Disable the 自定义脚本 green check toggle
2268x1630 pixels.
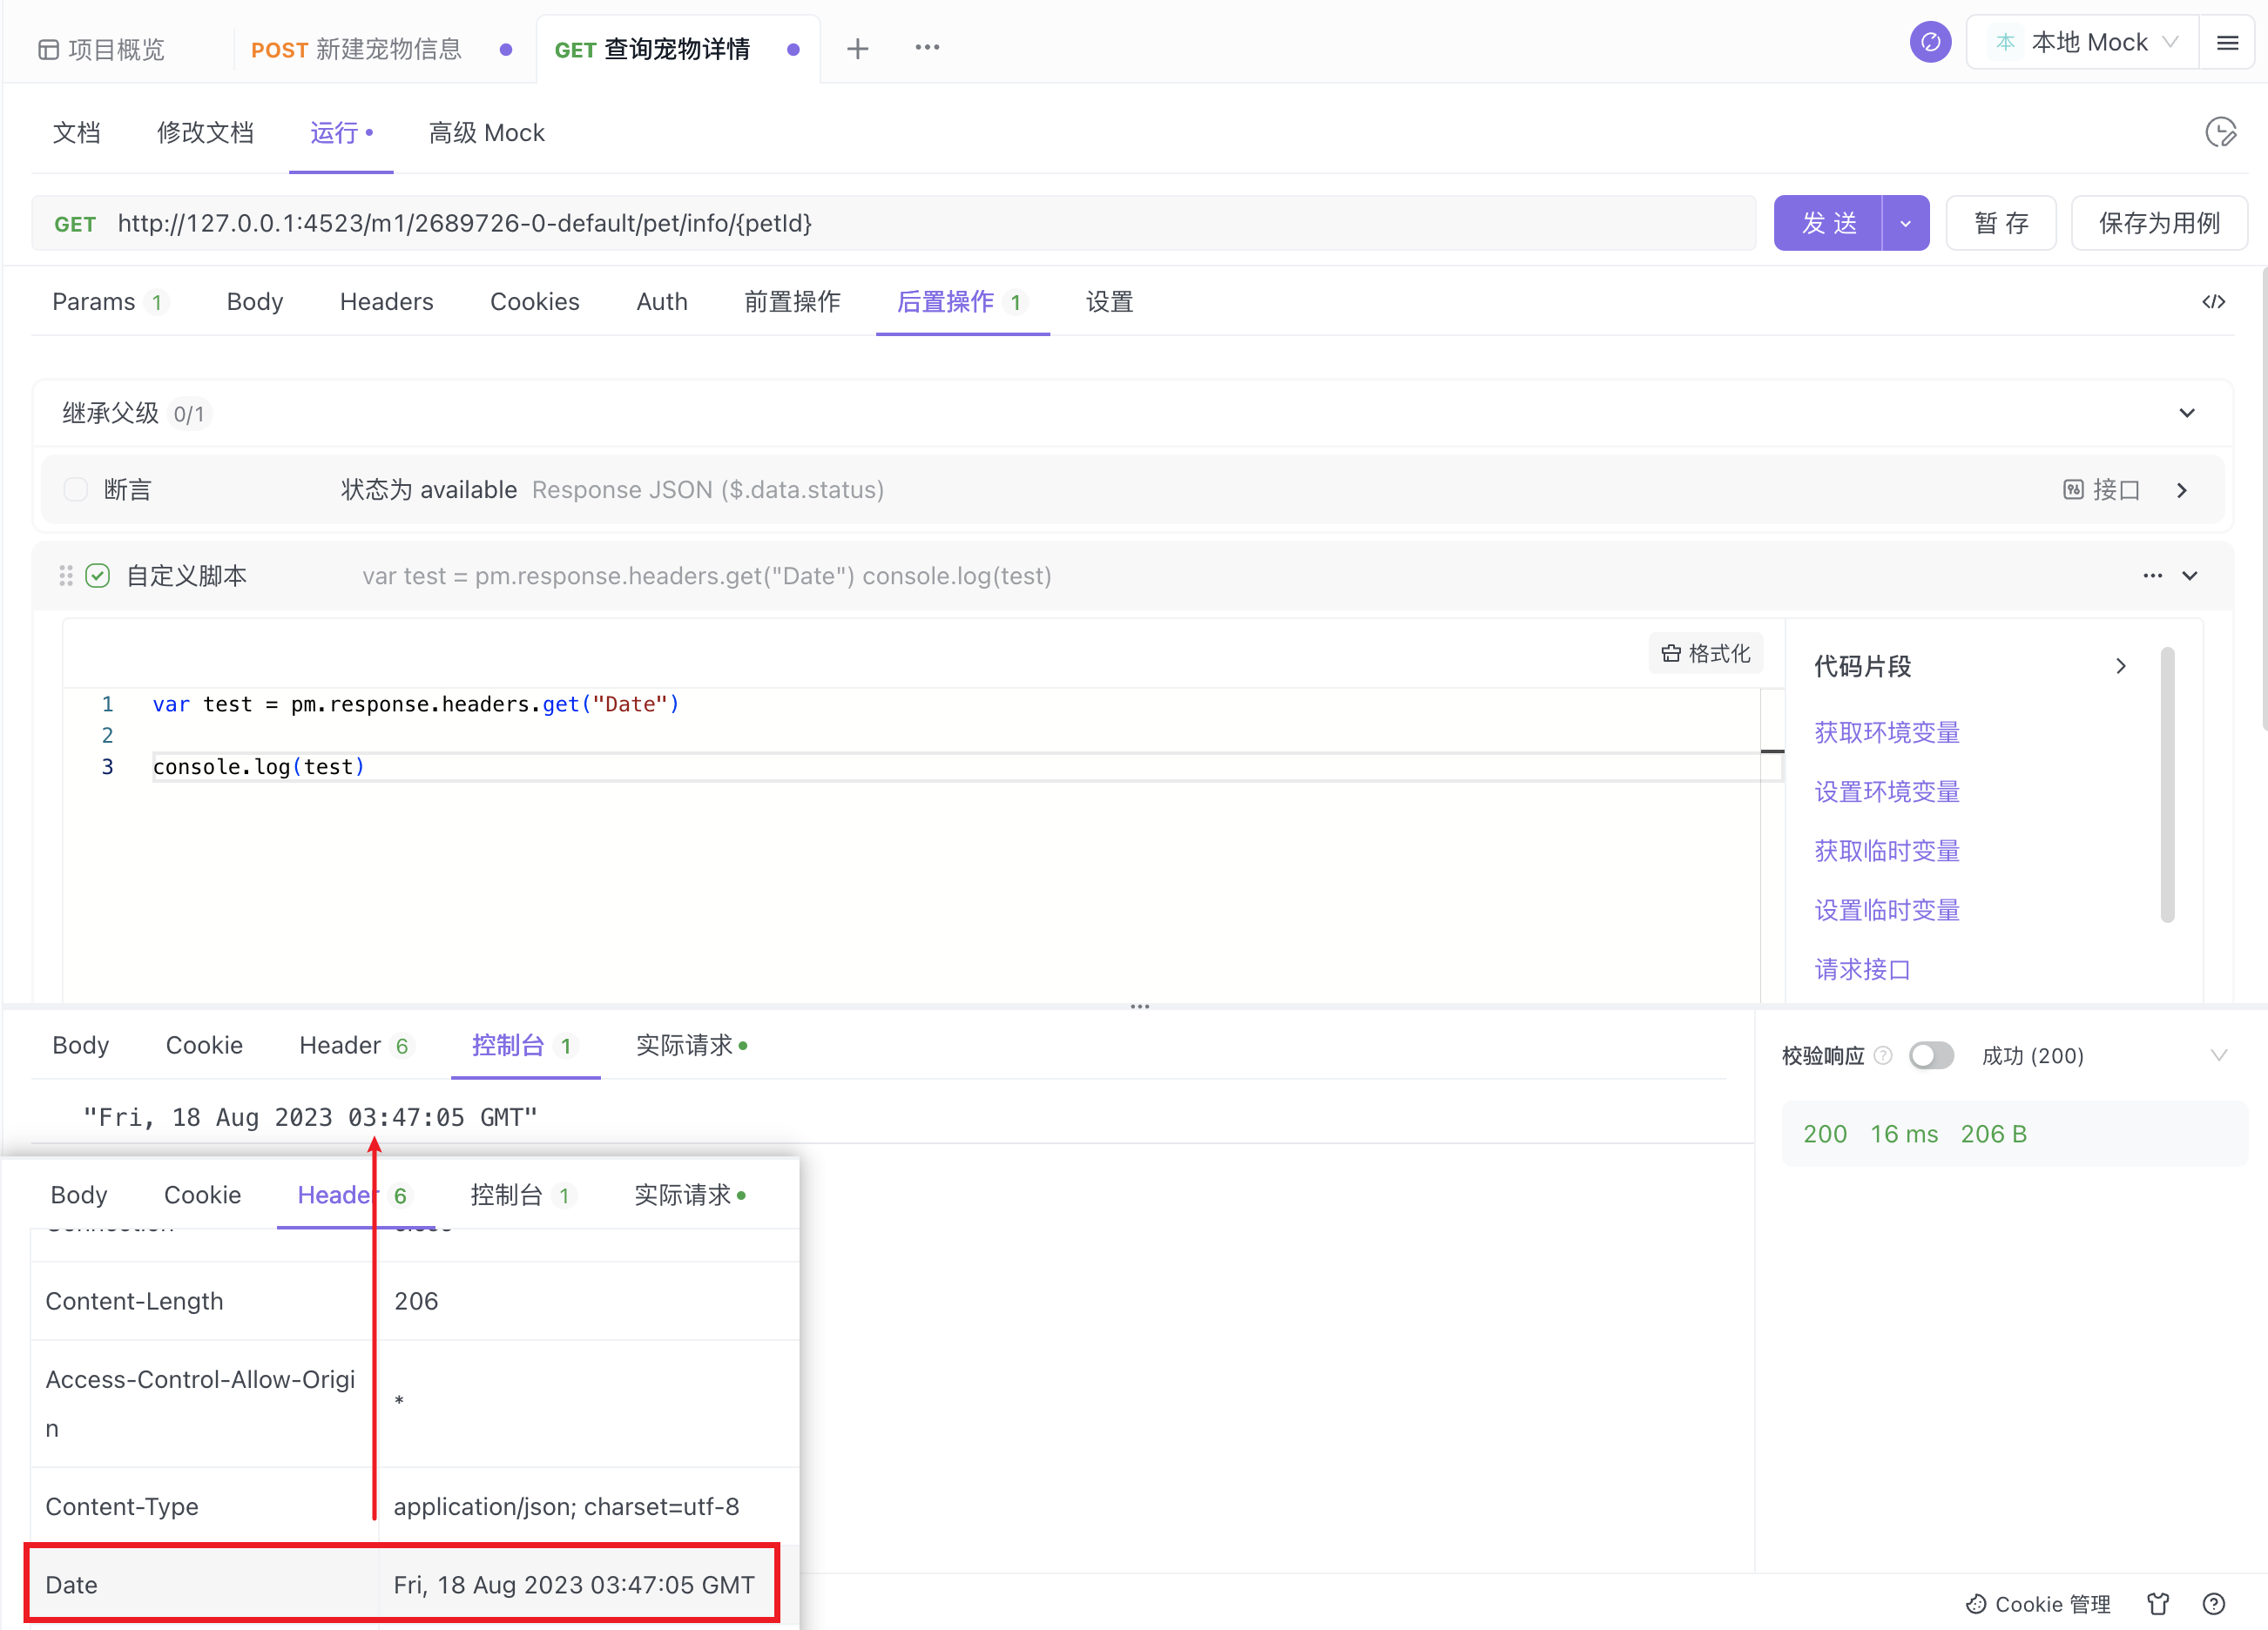[98, 576]
